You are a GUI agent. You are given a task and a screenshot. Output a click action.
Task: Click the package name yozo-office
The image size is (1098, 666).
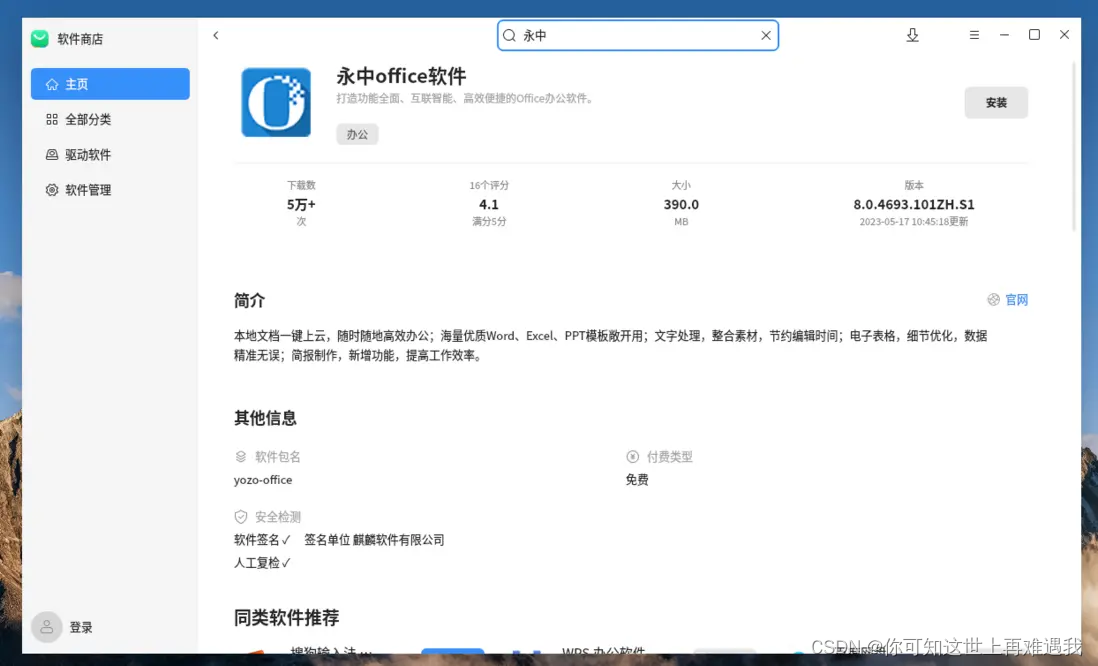(263, 480)
